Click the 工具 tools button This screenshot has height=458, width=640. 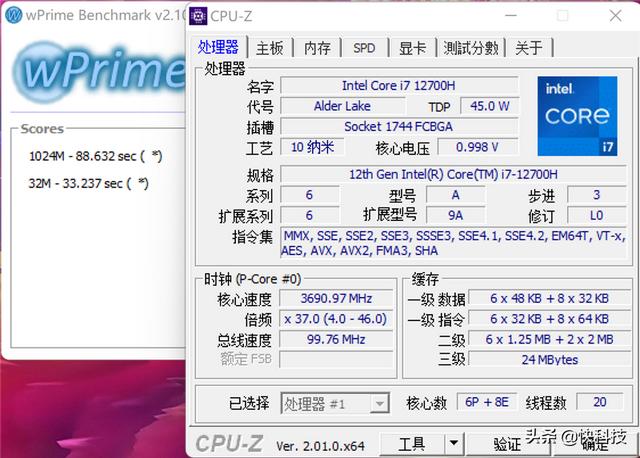point(412,443)
